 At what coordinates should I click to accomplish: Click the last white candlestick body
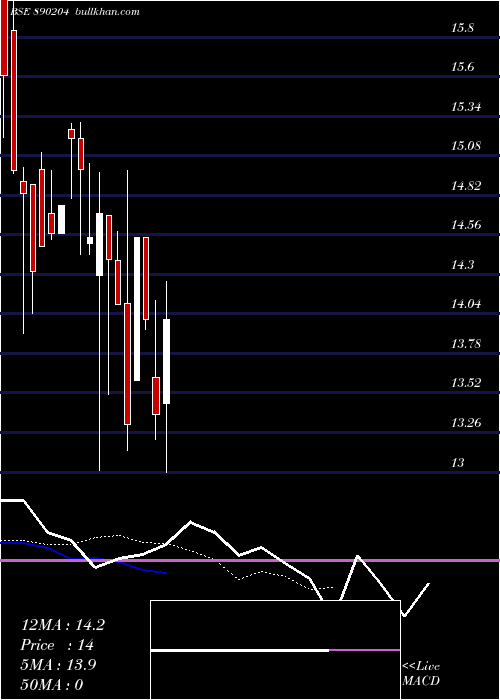(167, 362)
